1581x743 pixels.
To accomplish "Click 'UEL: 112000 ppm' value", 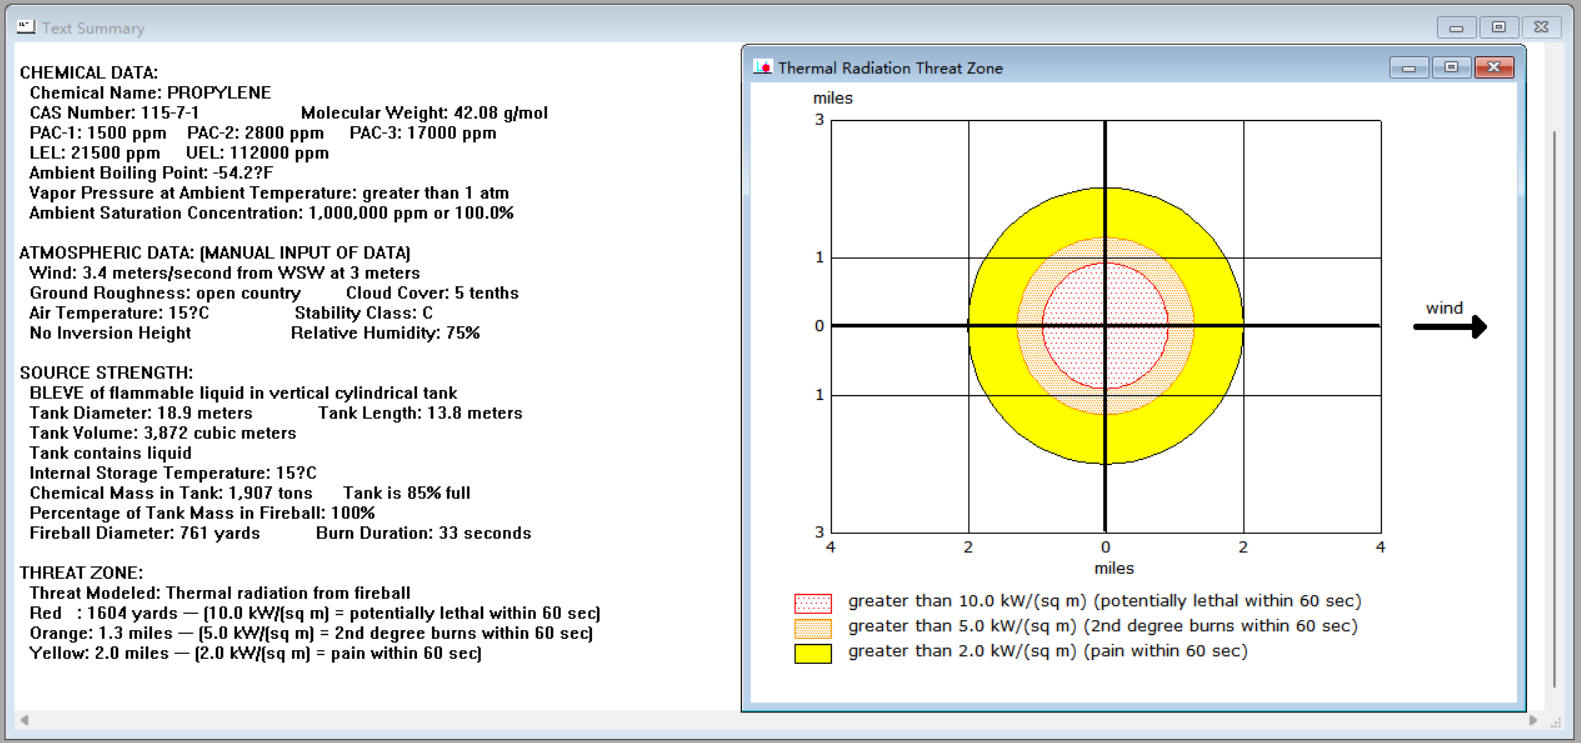I will [257, 153].
